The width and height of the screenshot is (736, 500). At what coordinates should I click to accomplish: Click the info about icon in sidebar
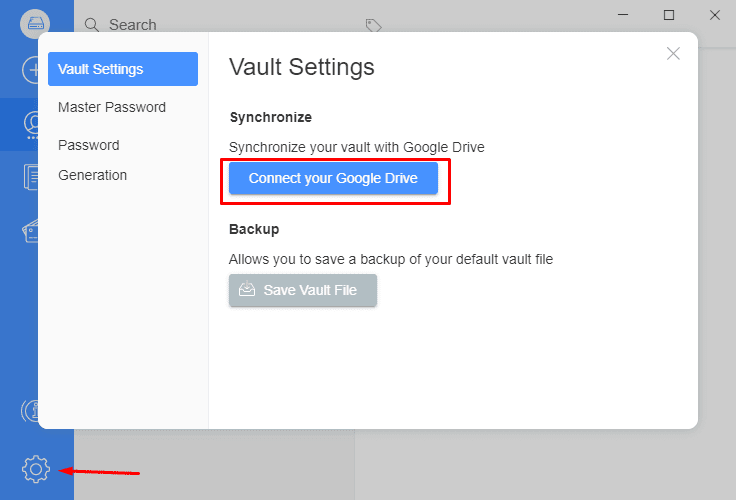30,411
